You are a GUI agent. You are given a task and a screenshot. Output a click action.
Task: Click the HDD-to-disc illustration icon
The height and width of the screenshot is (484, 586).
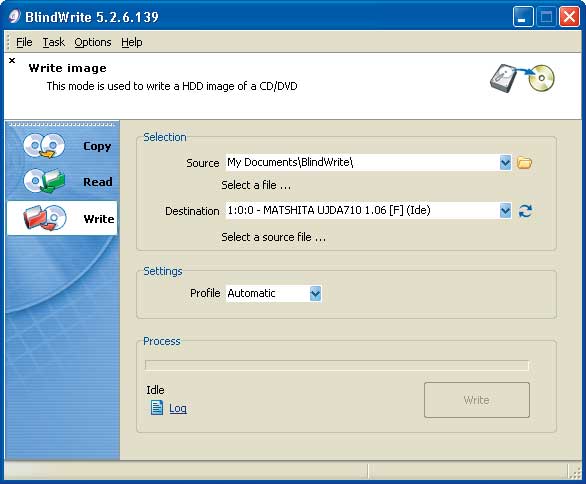522,78
